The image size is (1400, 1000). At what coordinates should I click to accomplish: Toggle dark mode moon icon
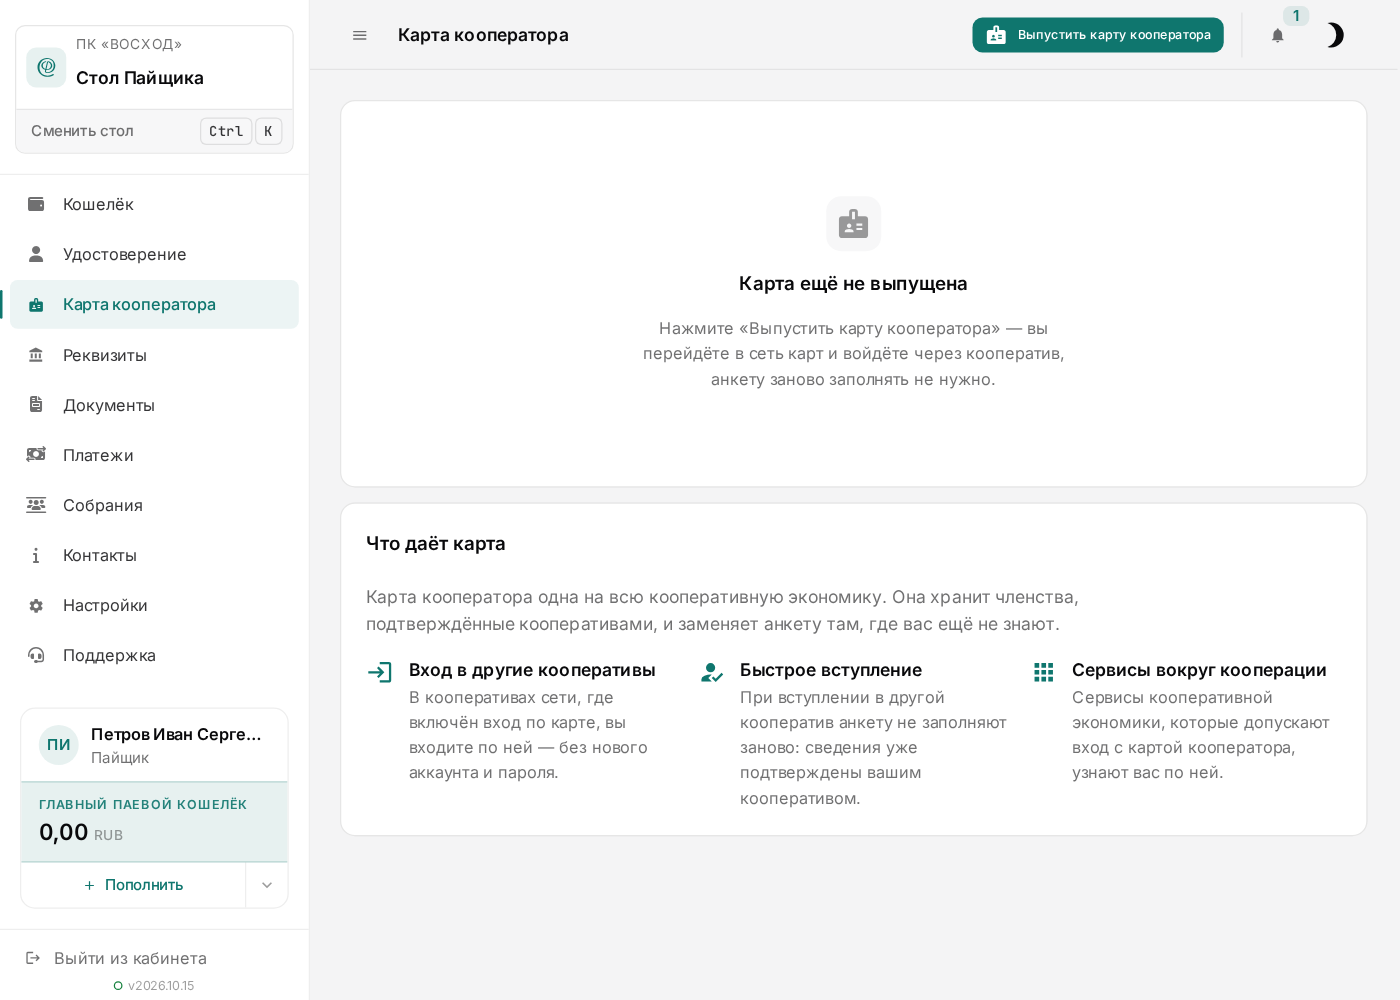[1335, 35]
